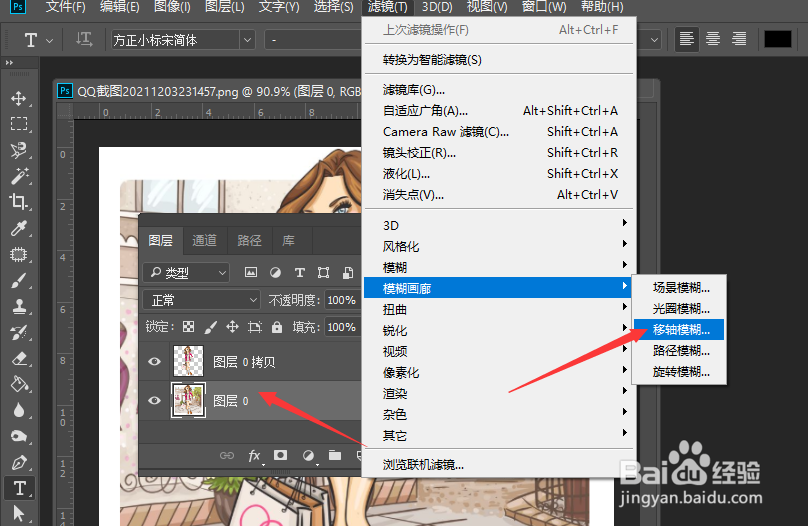This screenshot has width=808, height=526.
Task: Open Camera Raw 滤镜(C)...
Action: [498, 132]
